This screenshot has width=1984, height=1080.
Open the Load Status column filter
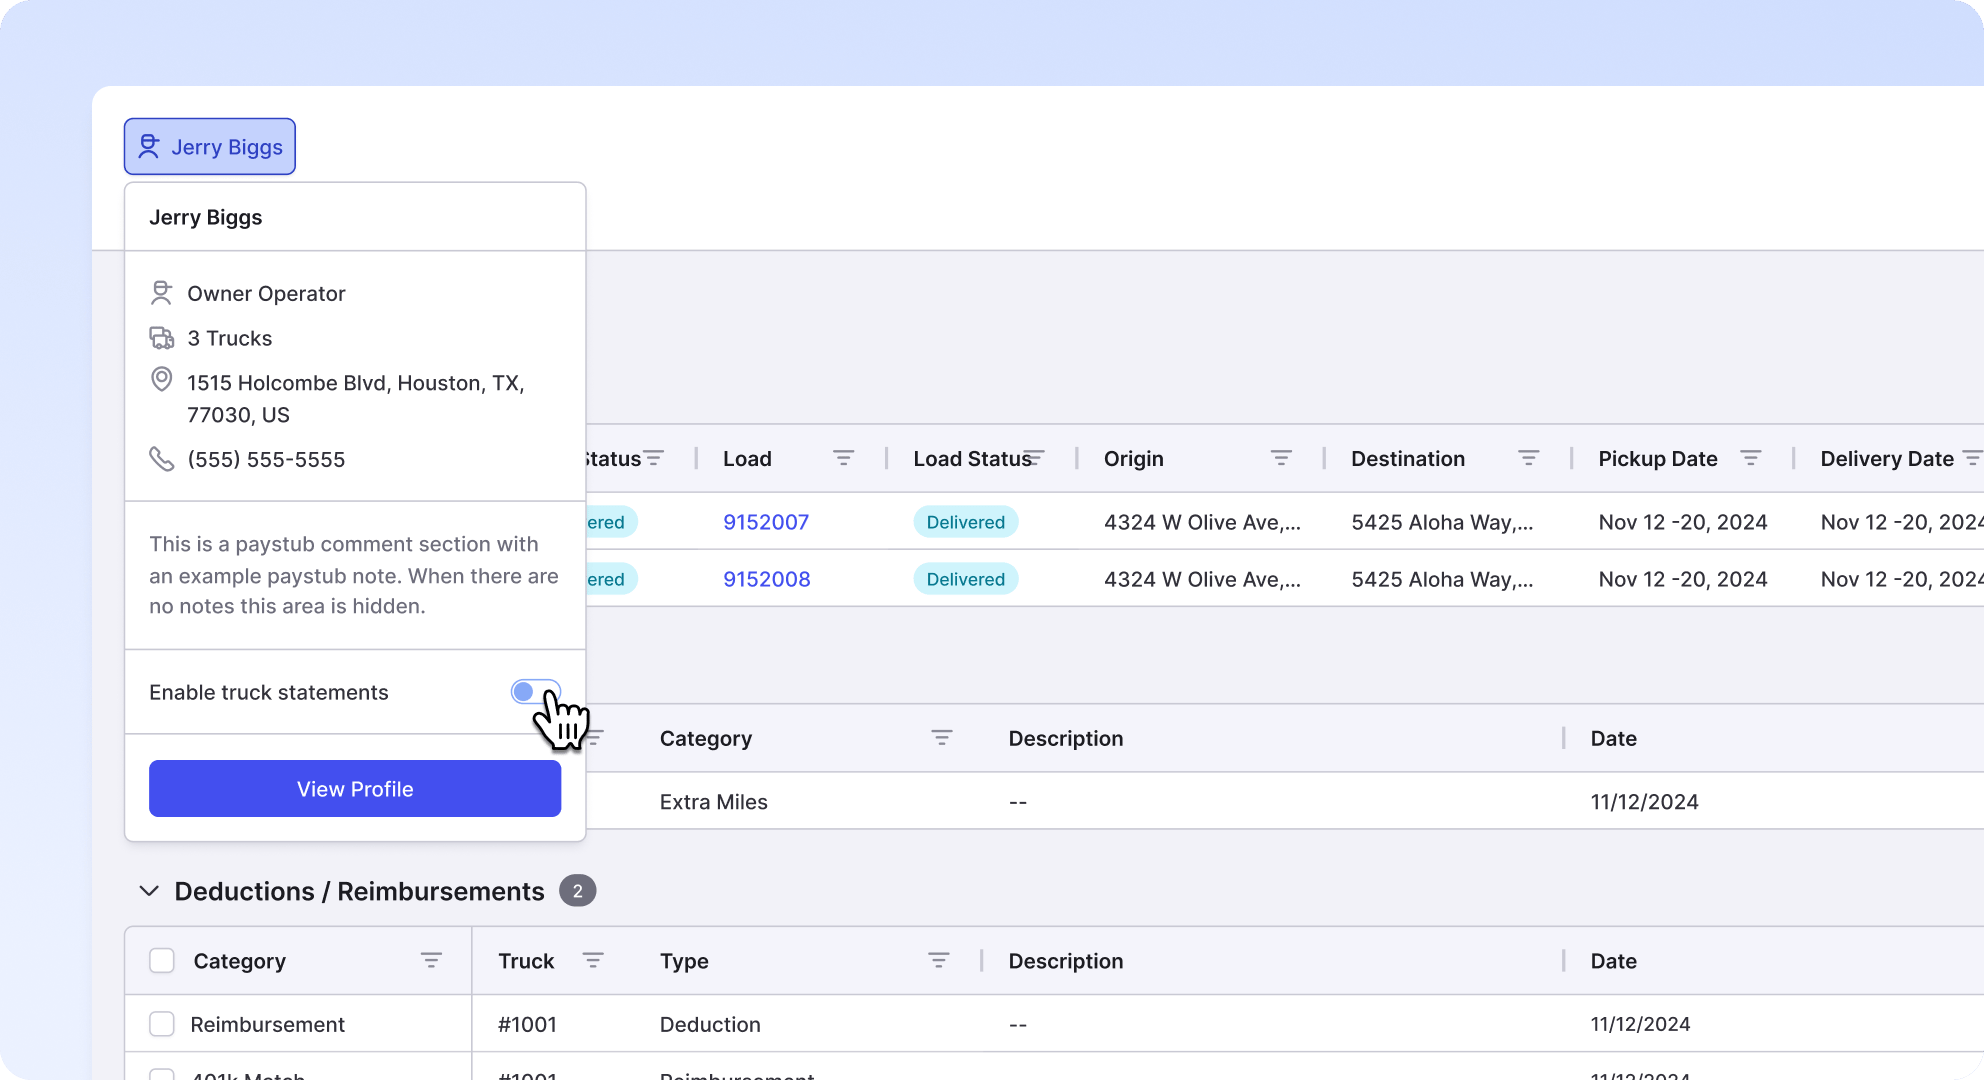[x=1034, y=458]
